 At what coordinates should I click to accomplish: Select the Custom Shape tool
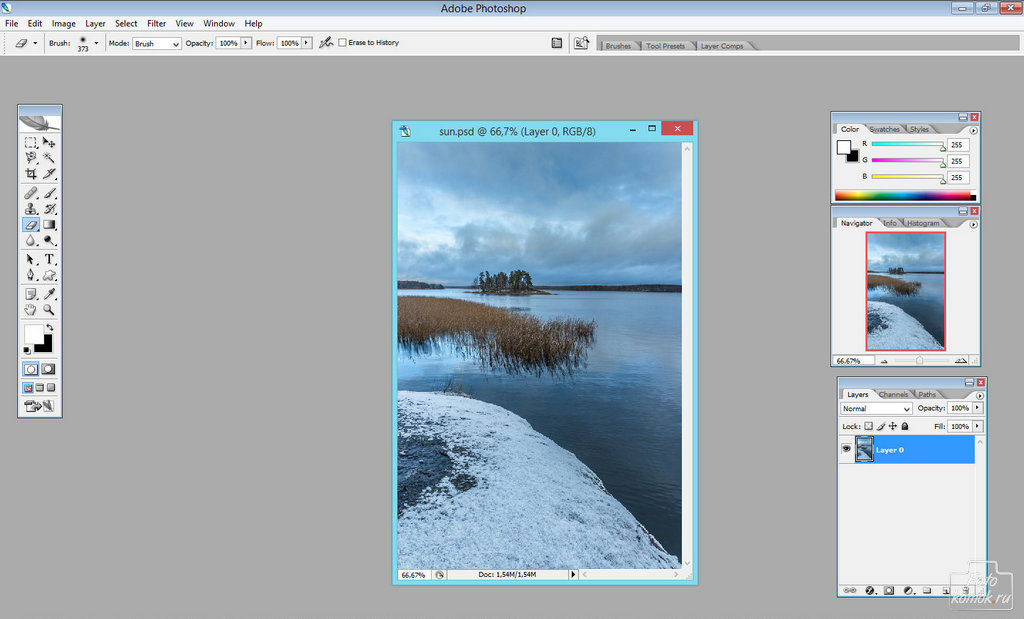[x=49, y=275]
